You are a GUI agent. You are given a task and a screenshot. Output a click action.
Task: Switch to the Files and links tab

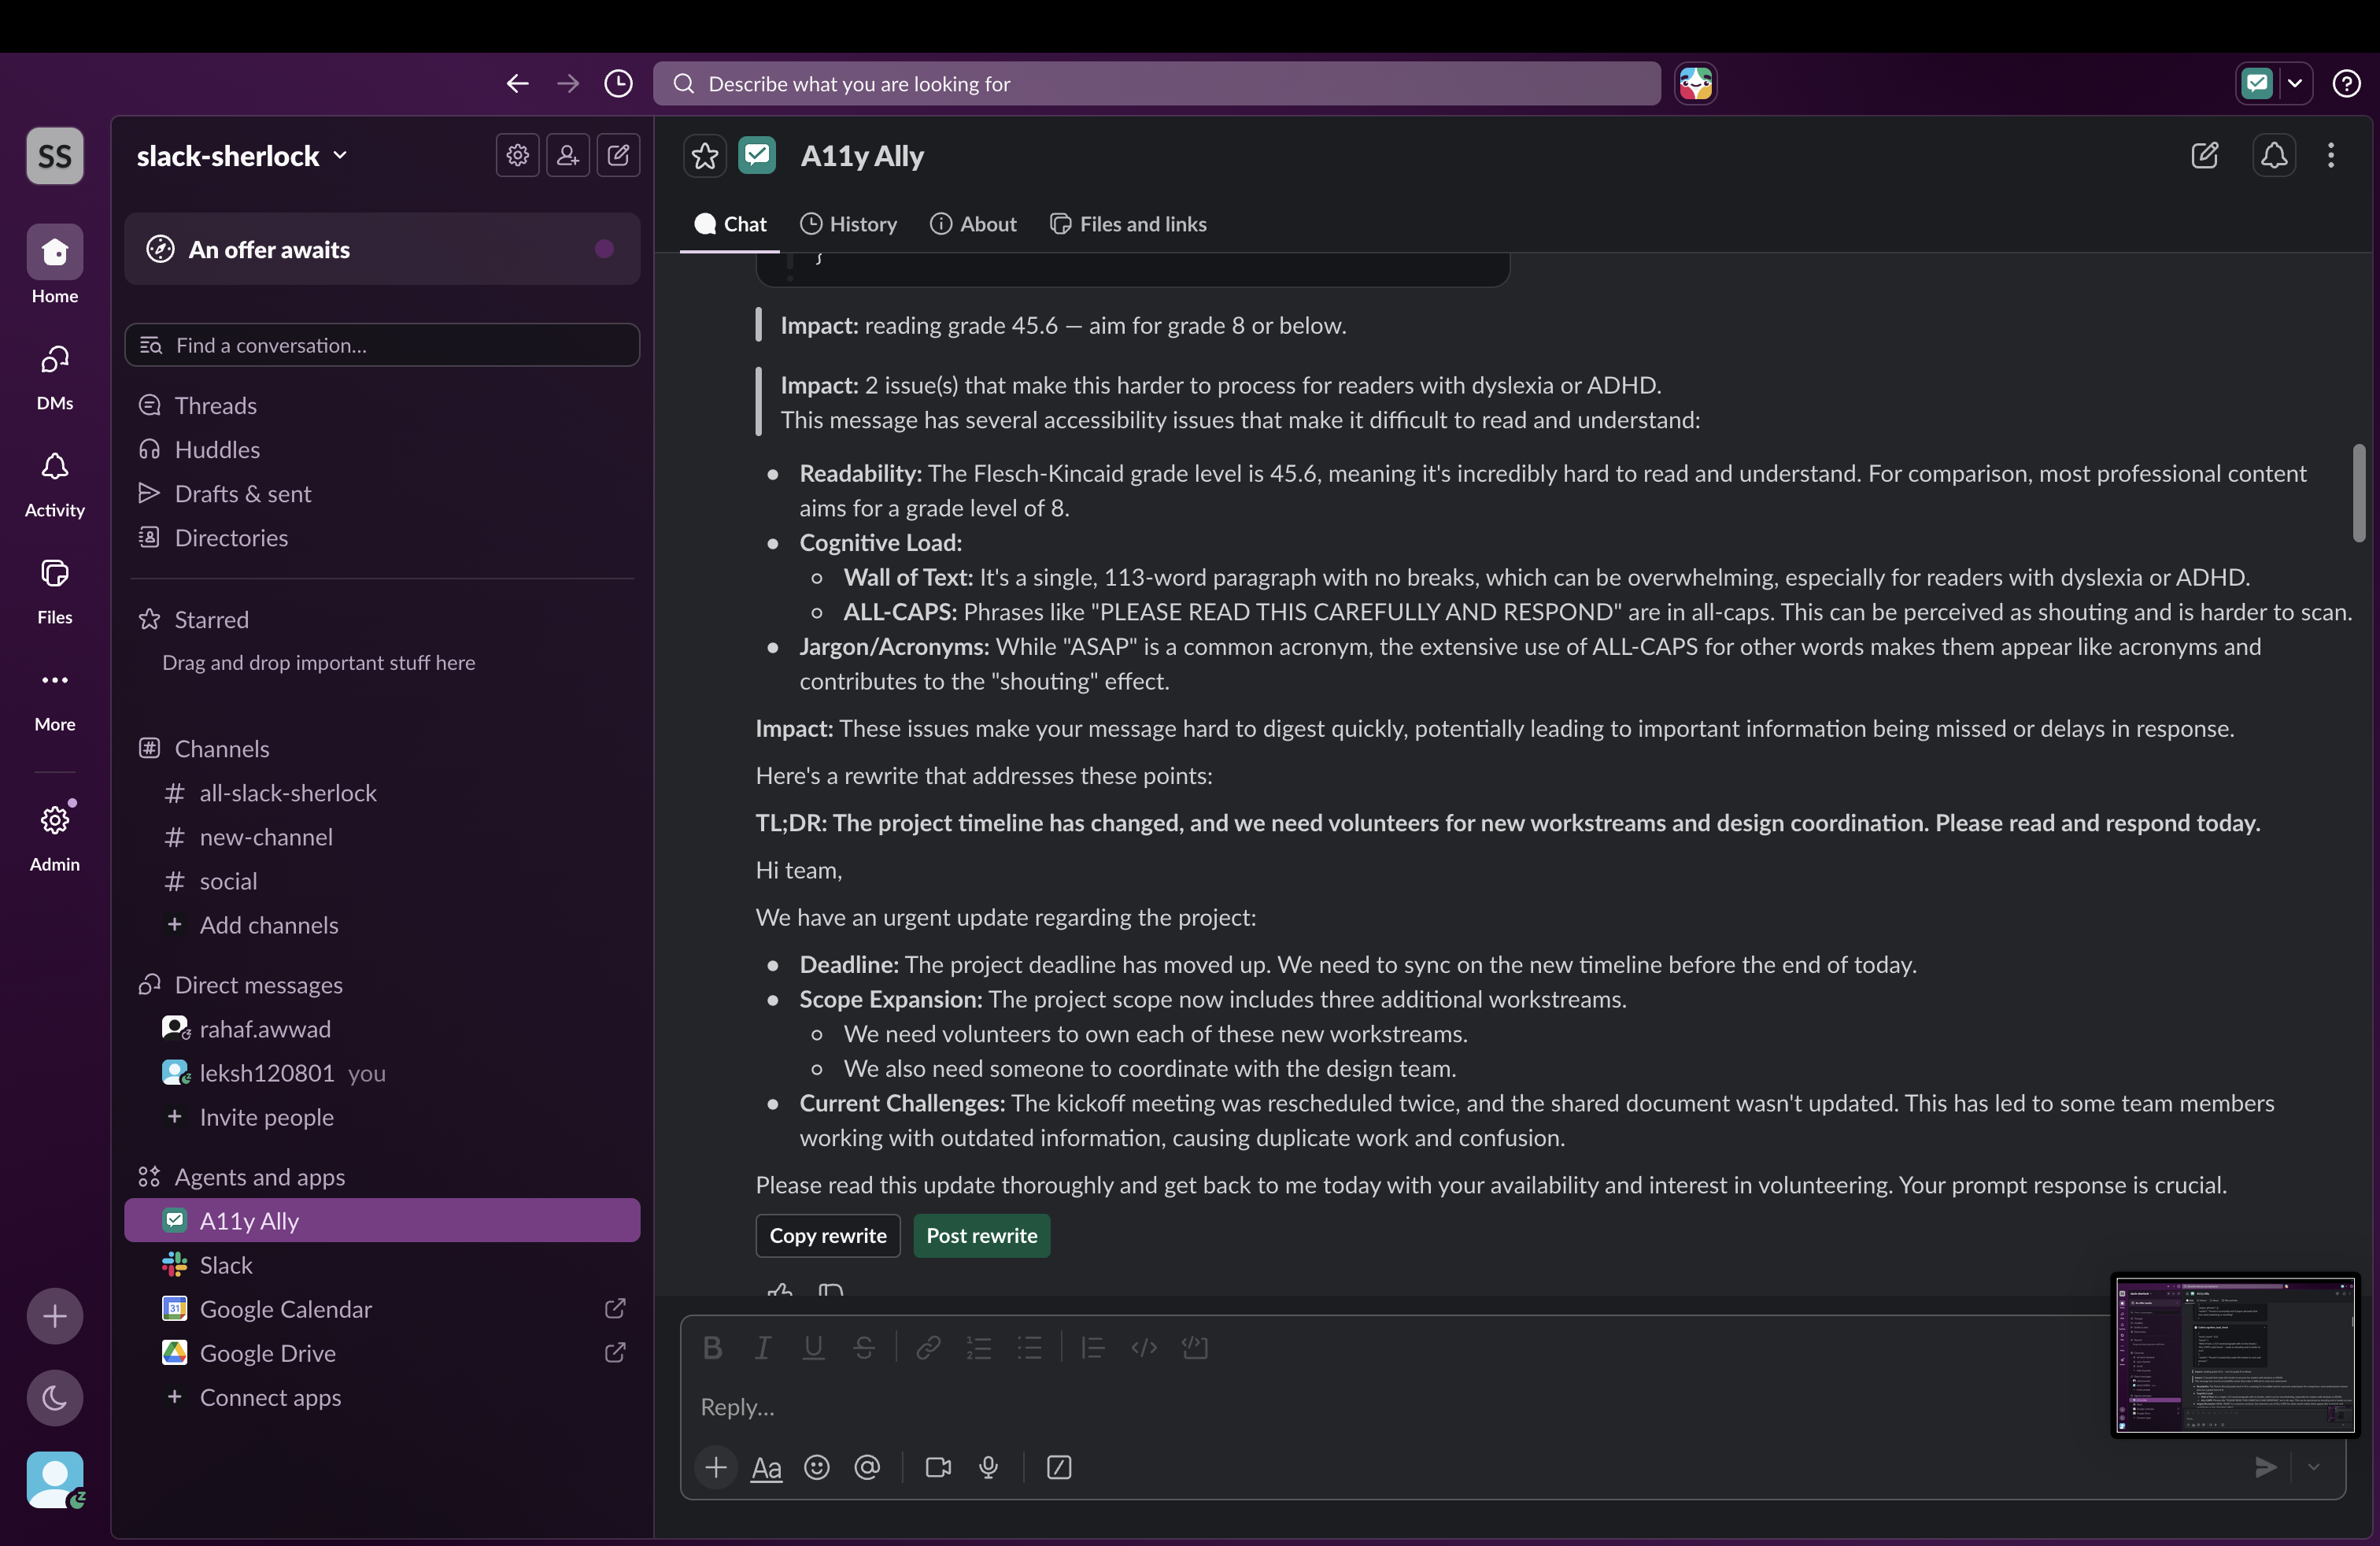(1128, 224)
